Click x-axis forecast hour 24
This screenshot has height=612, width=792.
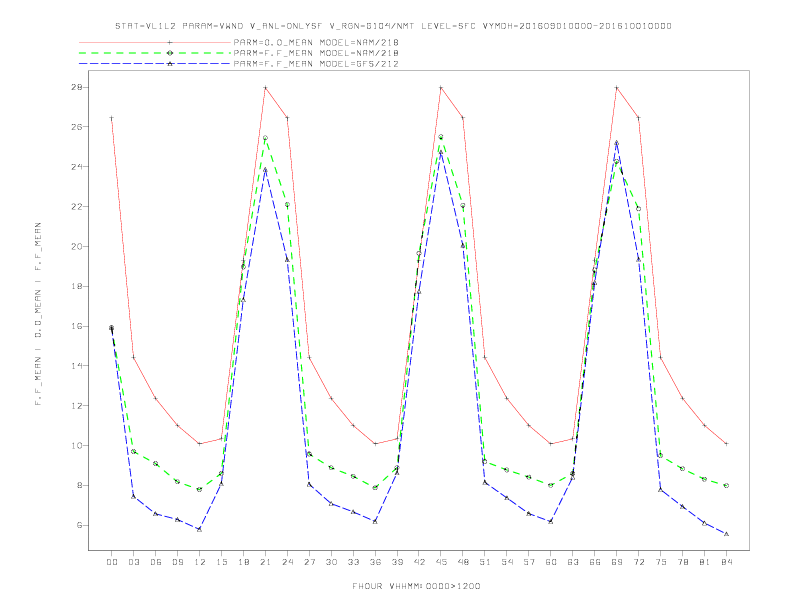pyautogui.click(x=287, y=562)
